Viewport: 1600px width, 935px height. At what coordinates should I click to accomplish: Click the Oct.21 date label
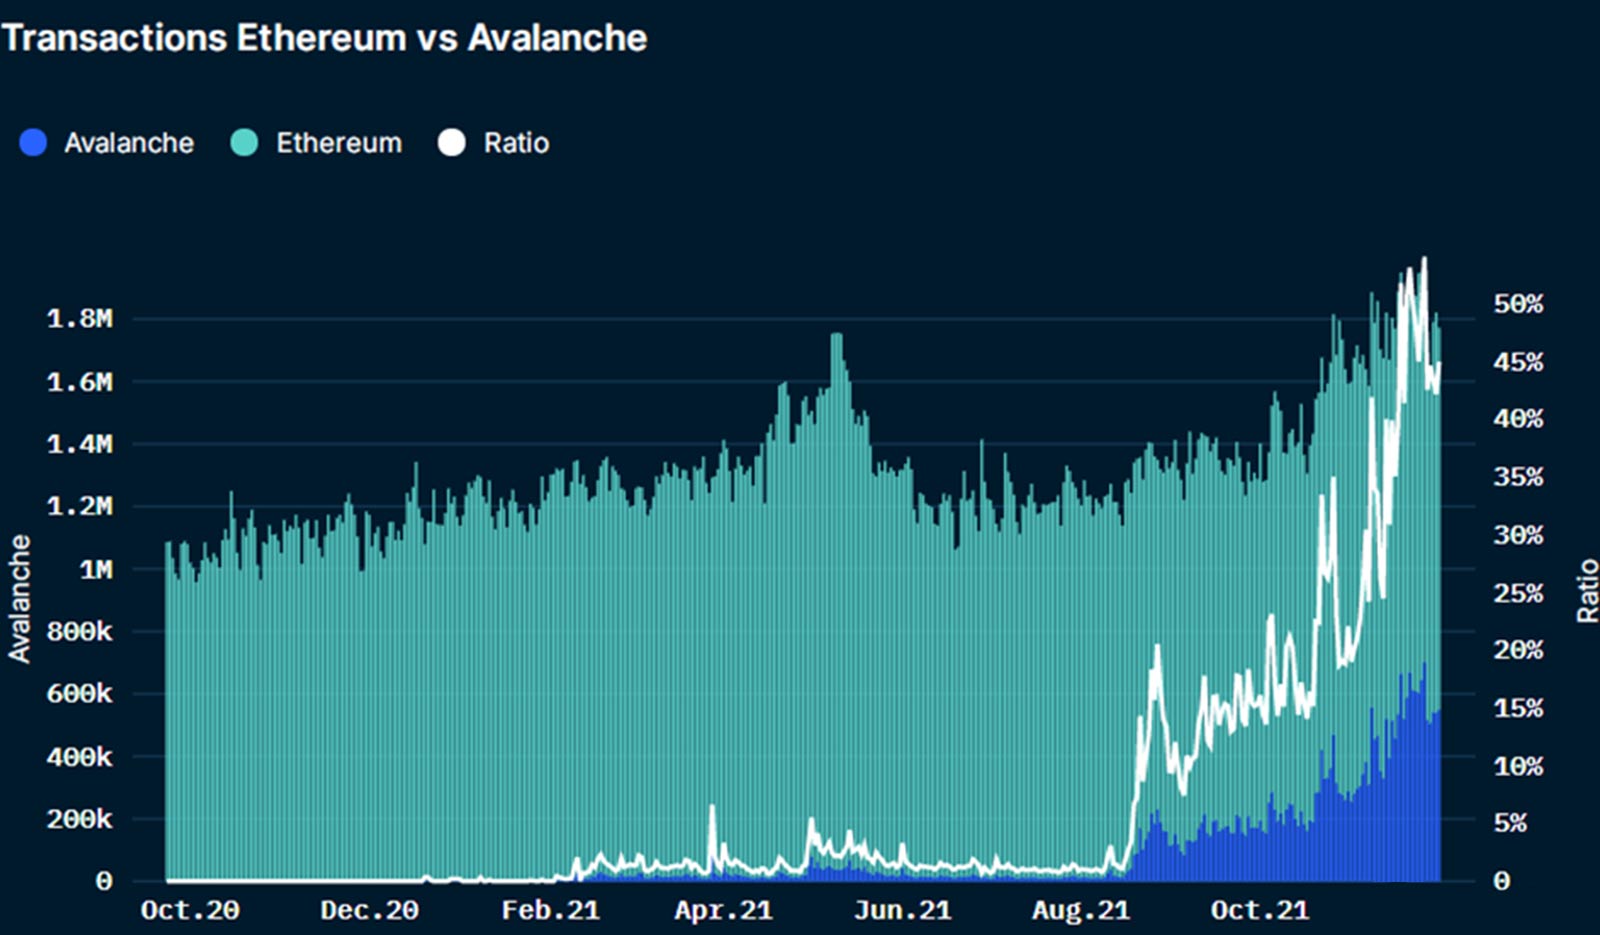[1260, 910]
